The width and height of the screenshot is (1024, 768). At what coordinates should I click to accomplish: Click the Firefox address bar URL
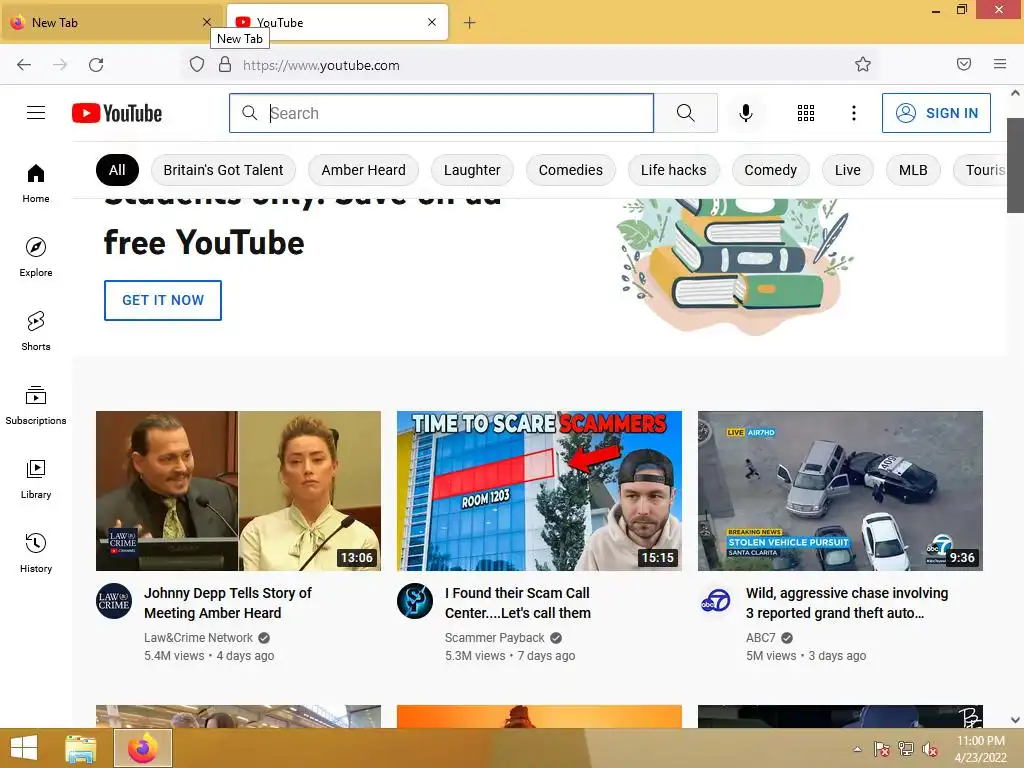click(321, 65)
